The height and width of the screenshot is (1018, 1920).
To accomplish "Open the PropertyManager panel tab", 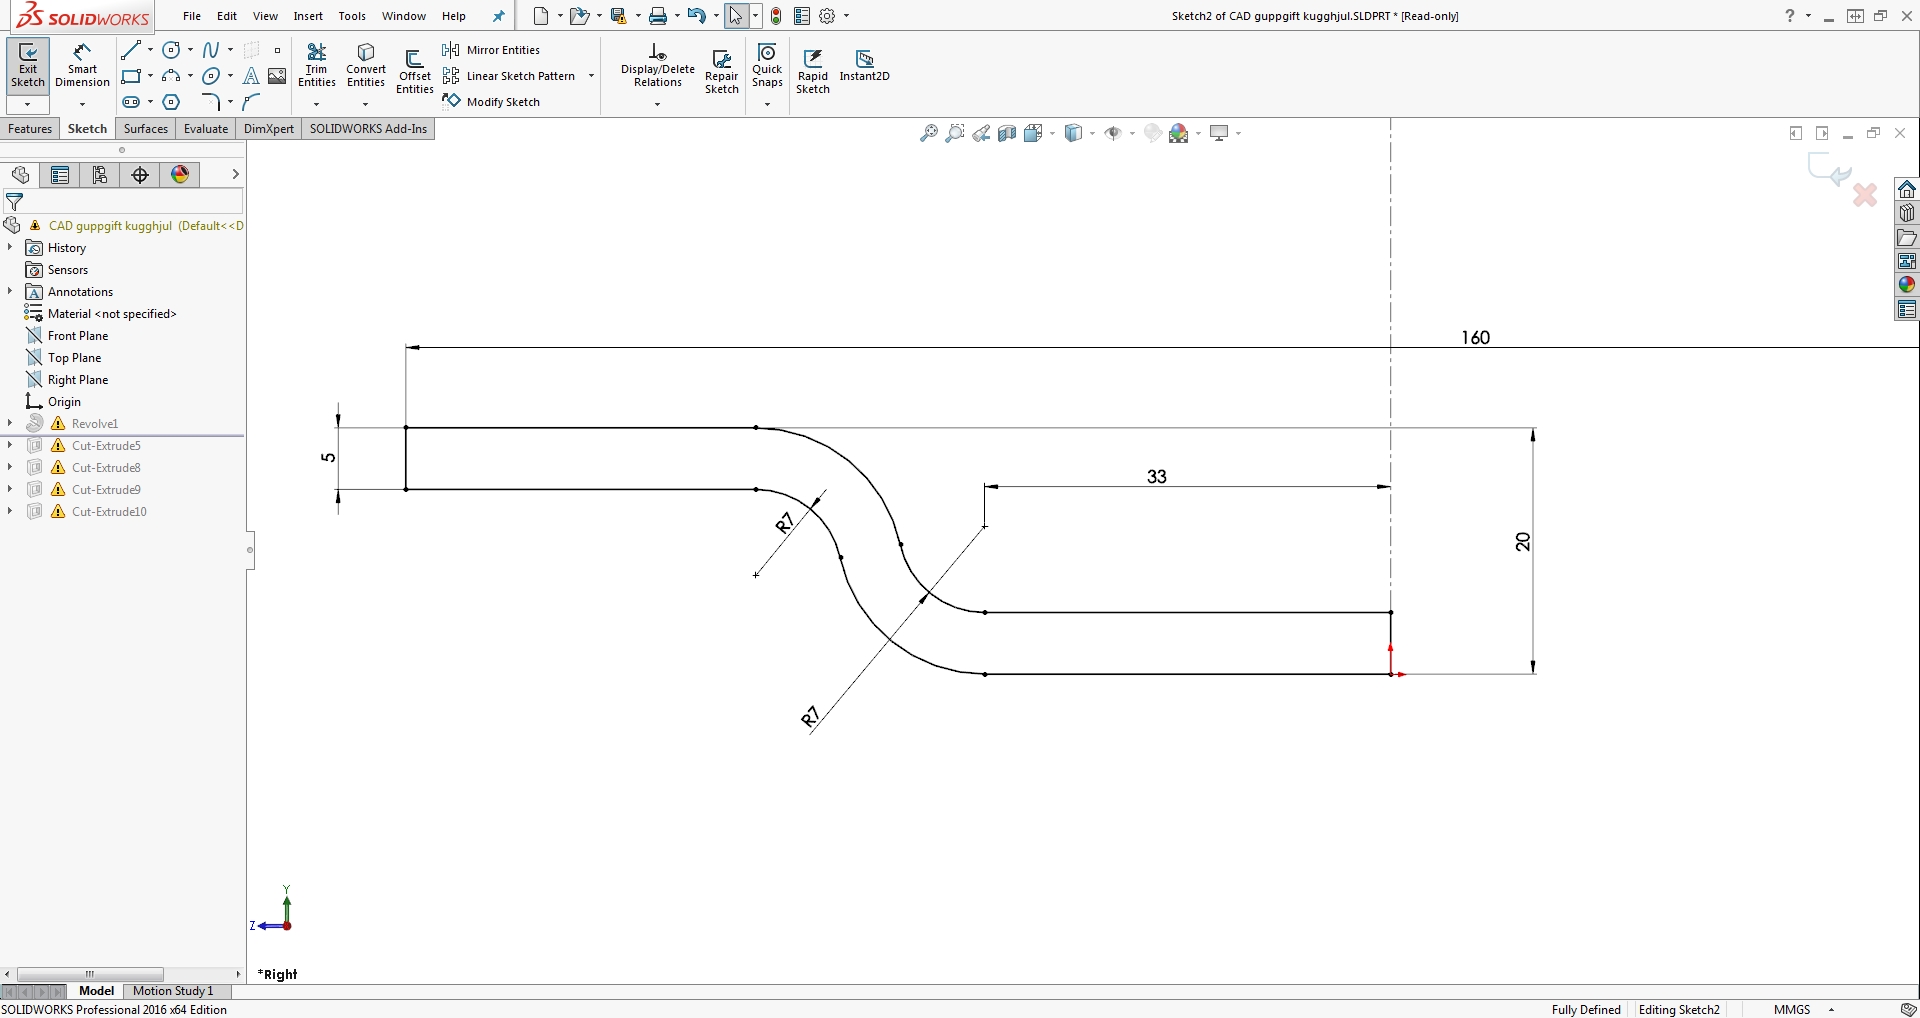I will [x=60, y=175].
